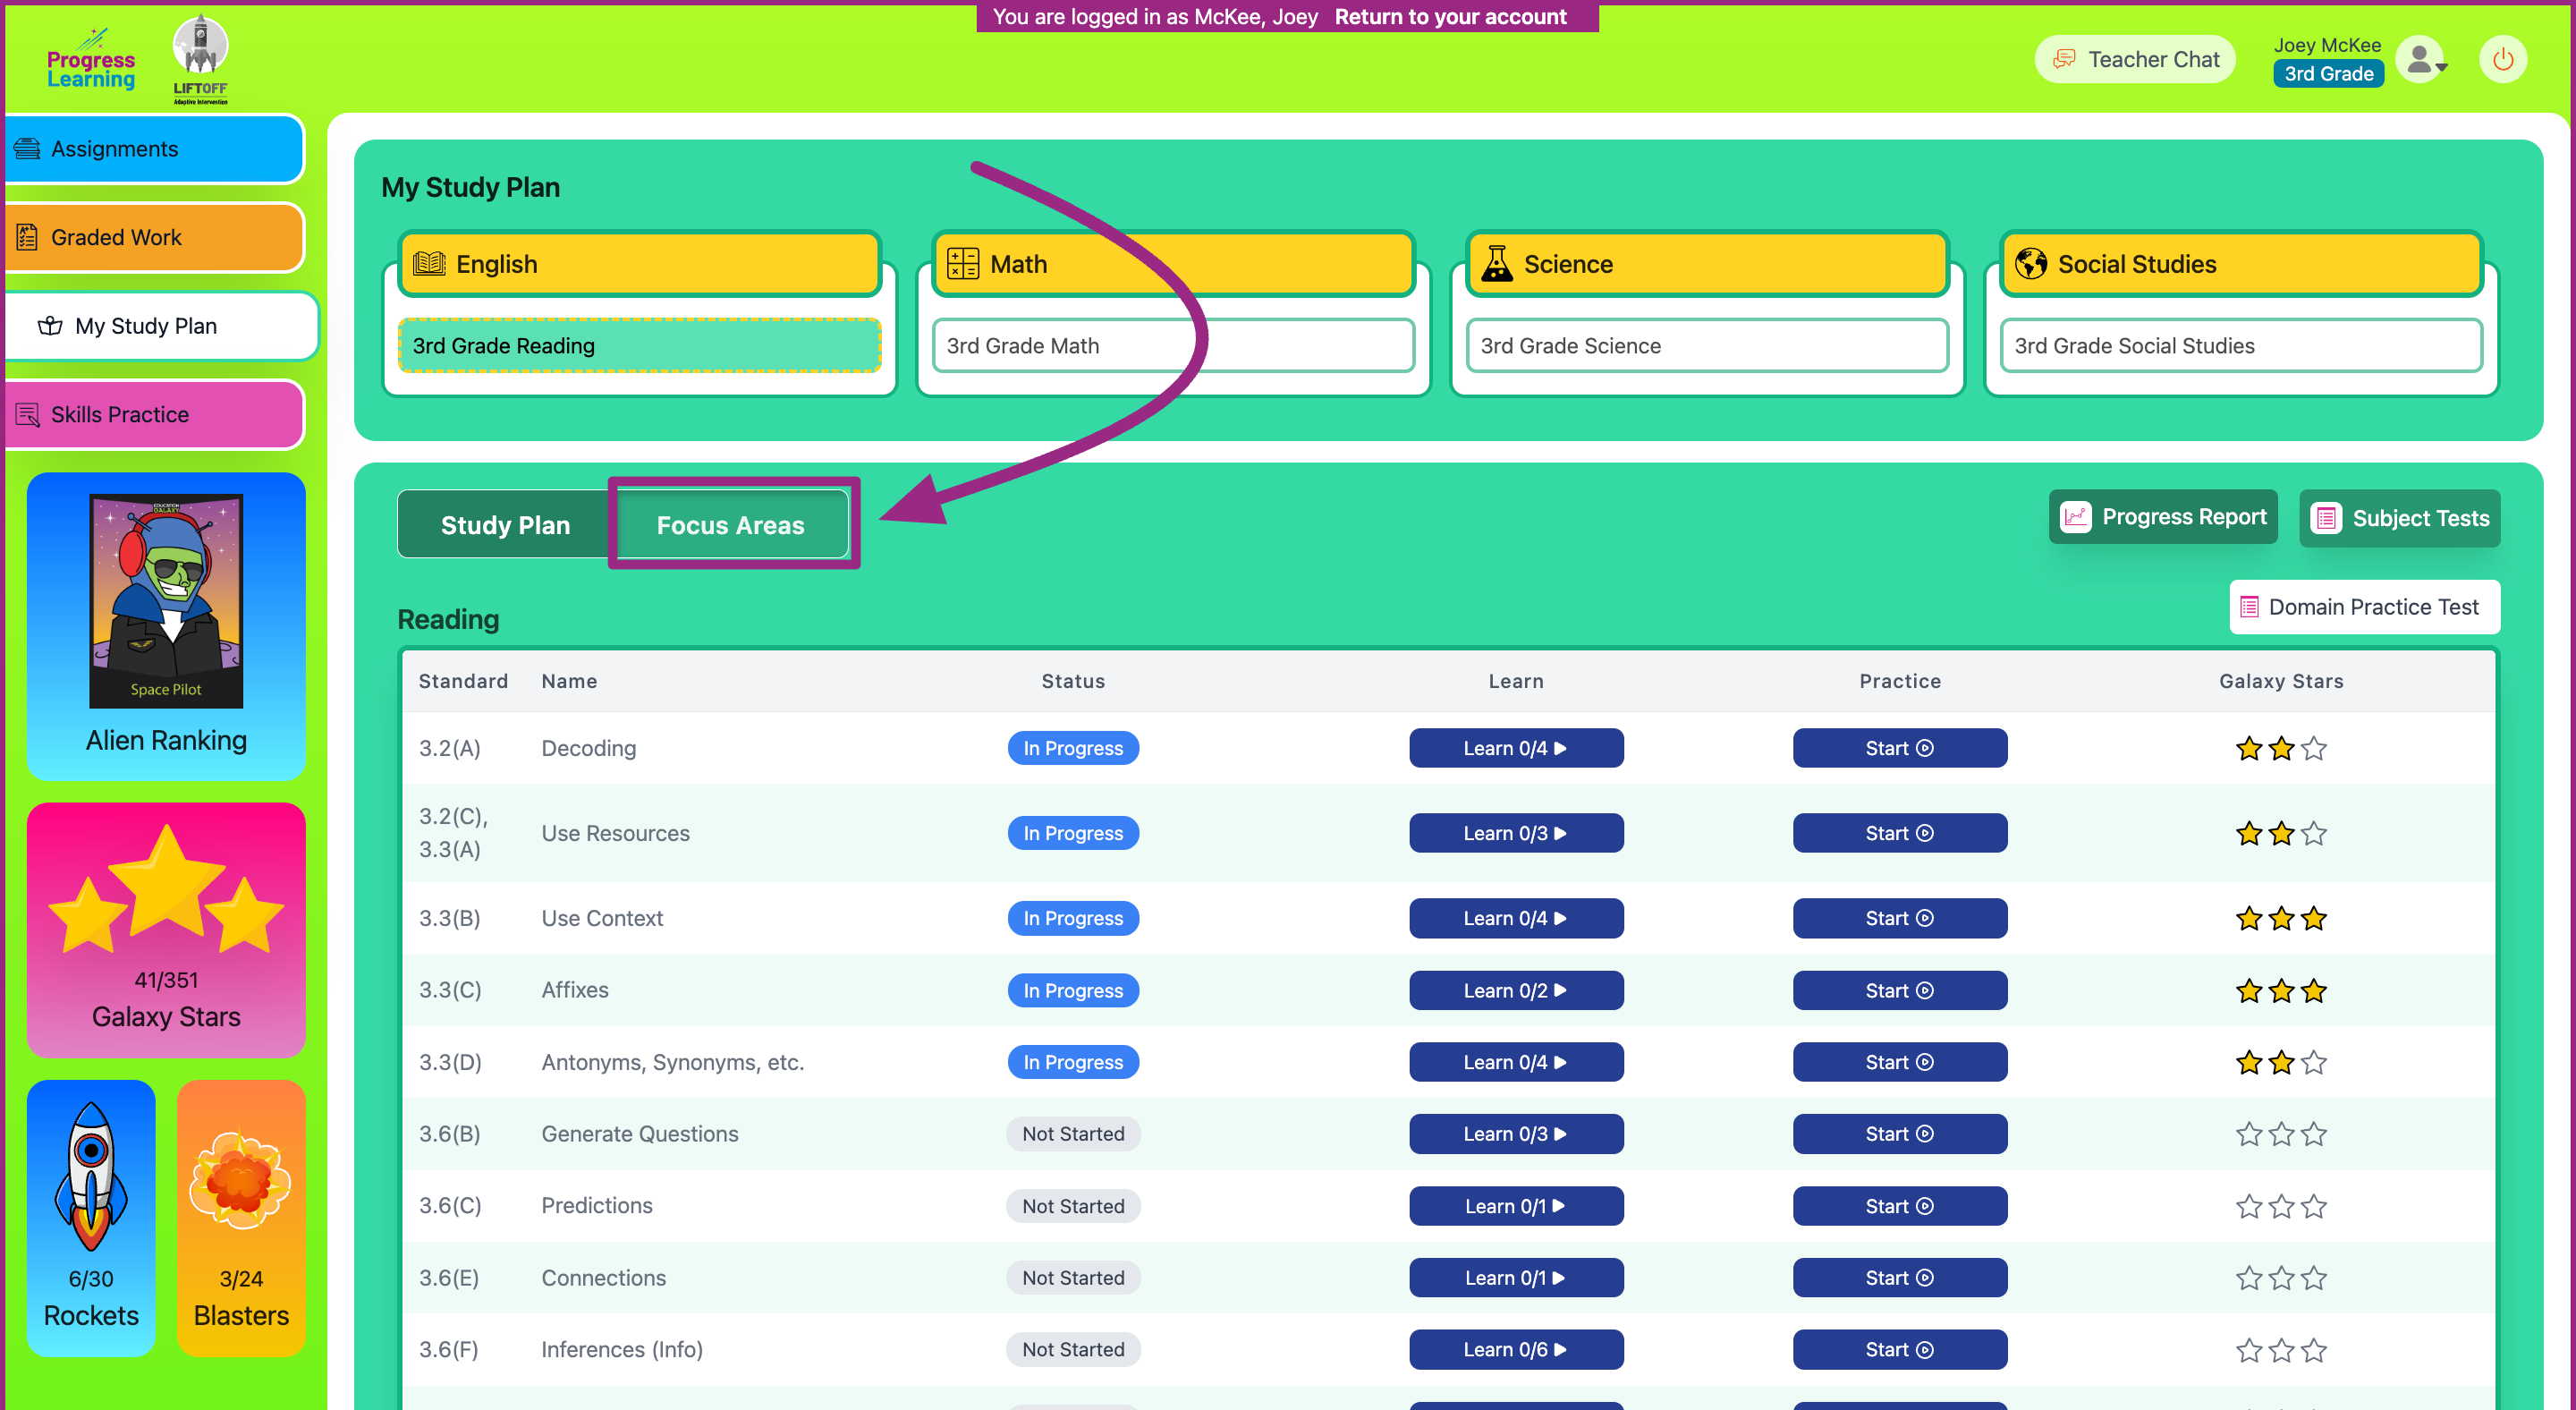
Task: Choose 3rd Grade Science course
Action: (1707, 346)
